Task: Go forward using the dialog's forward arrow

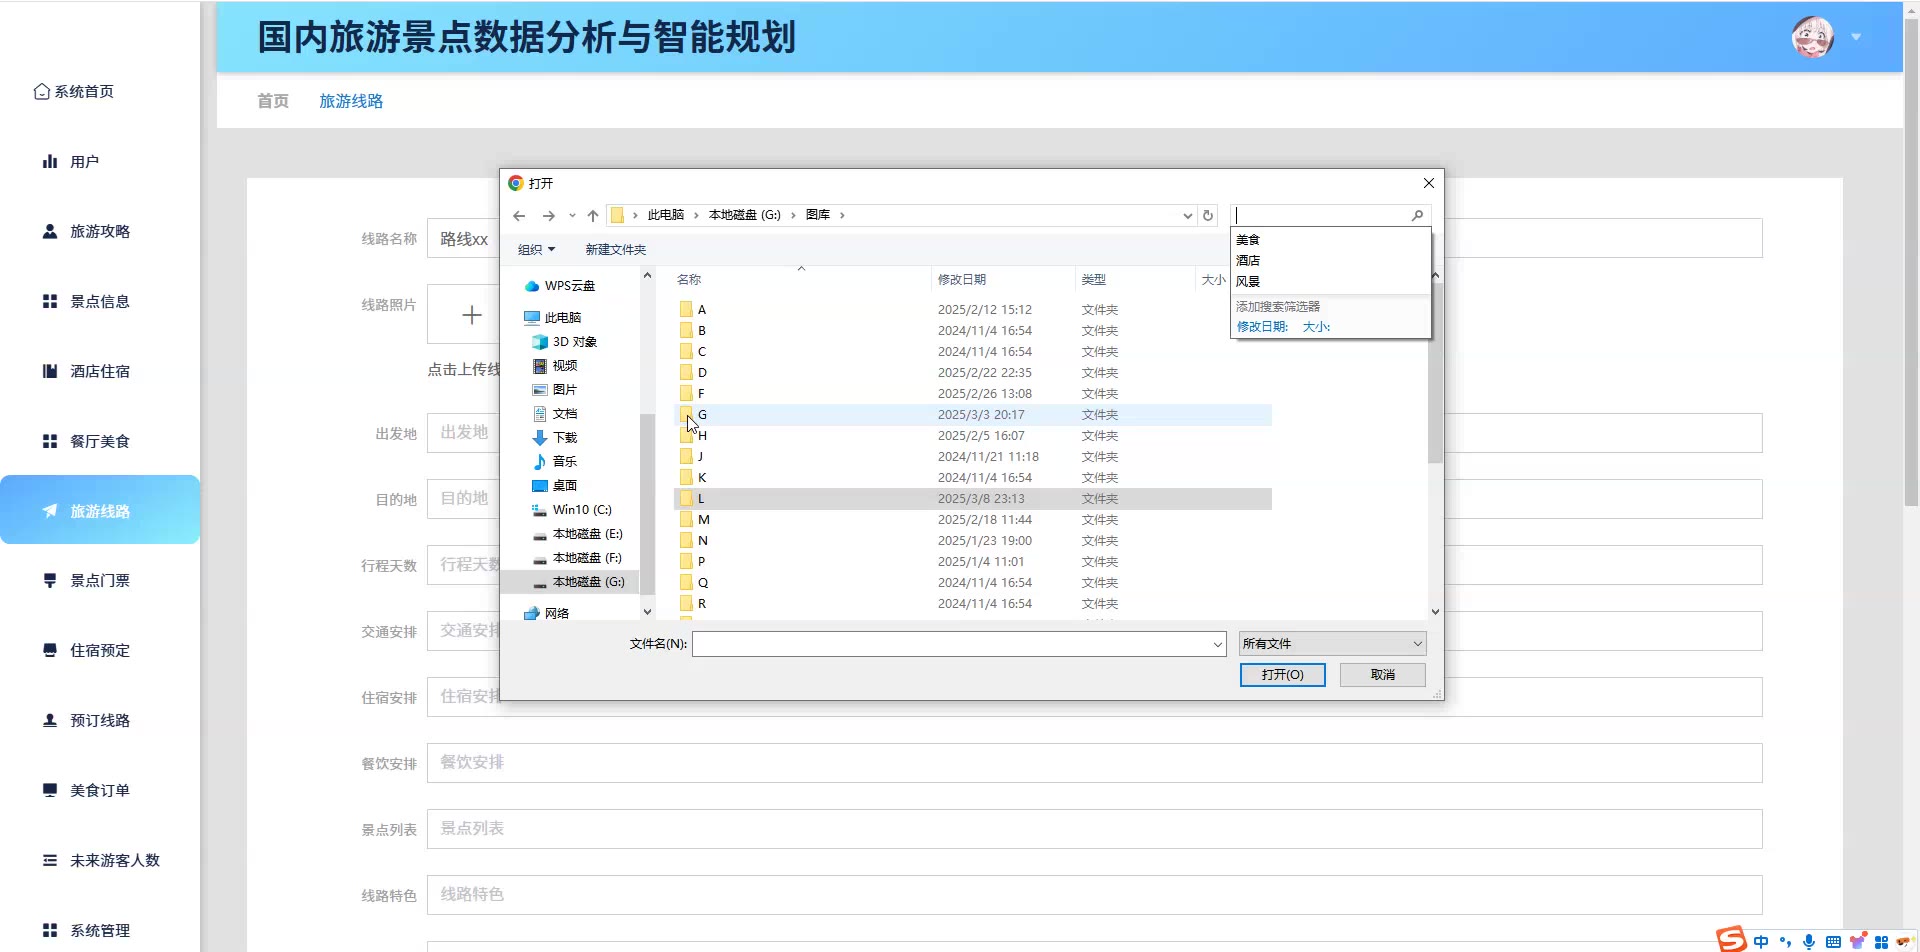Action: (x=548, y=216)
